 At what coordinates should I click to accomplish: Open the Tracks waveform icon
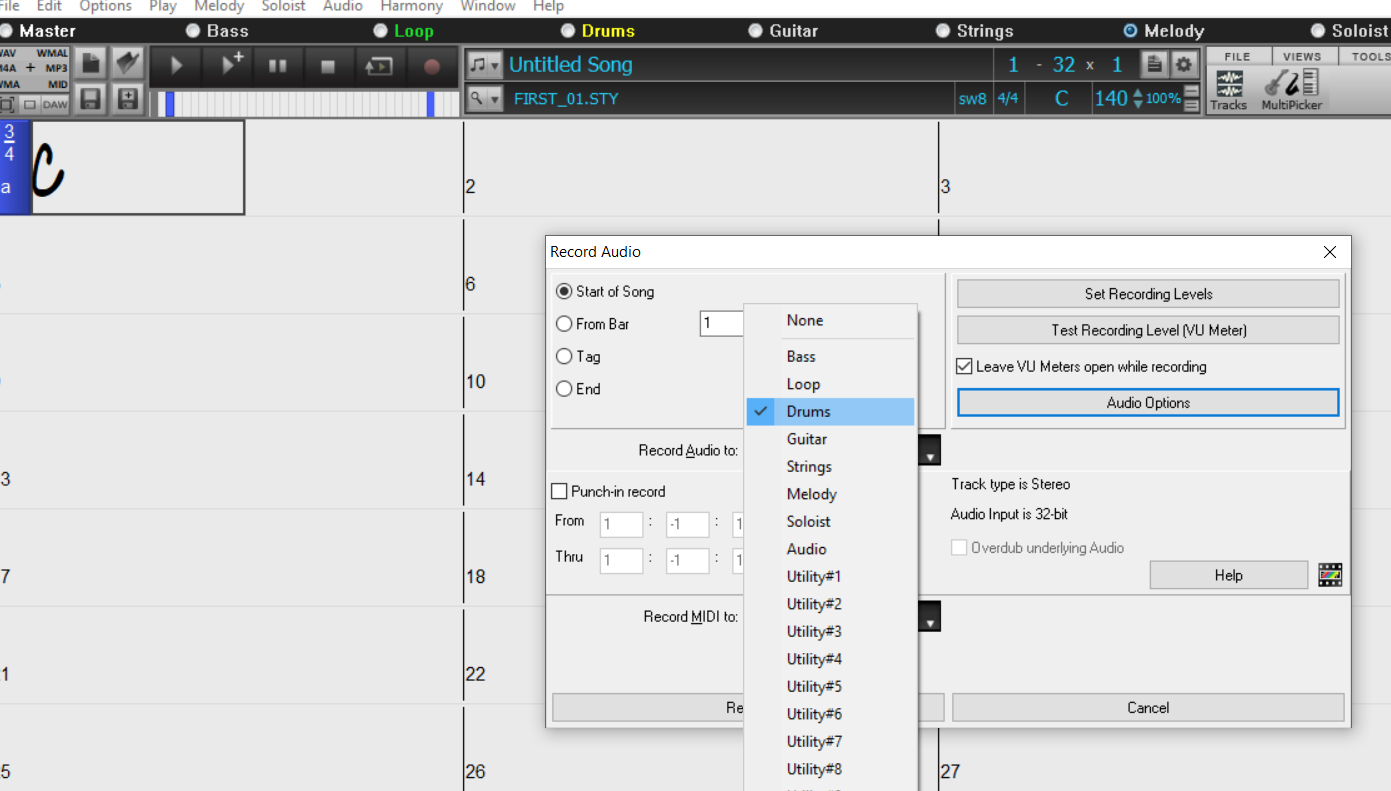(1229, 89)
